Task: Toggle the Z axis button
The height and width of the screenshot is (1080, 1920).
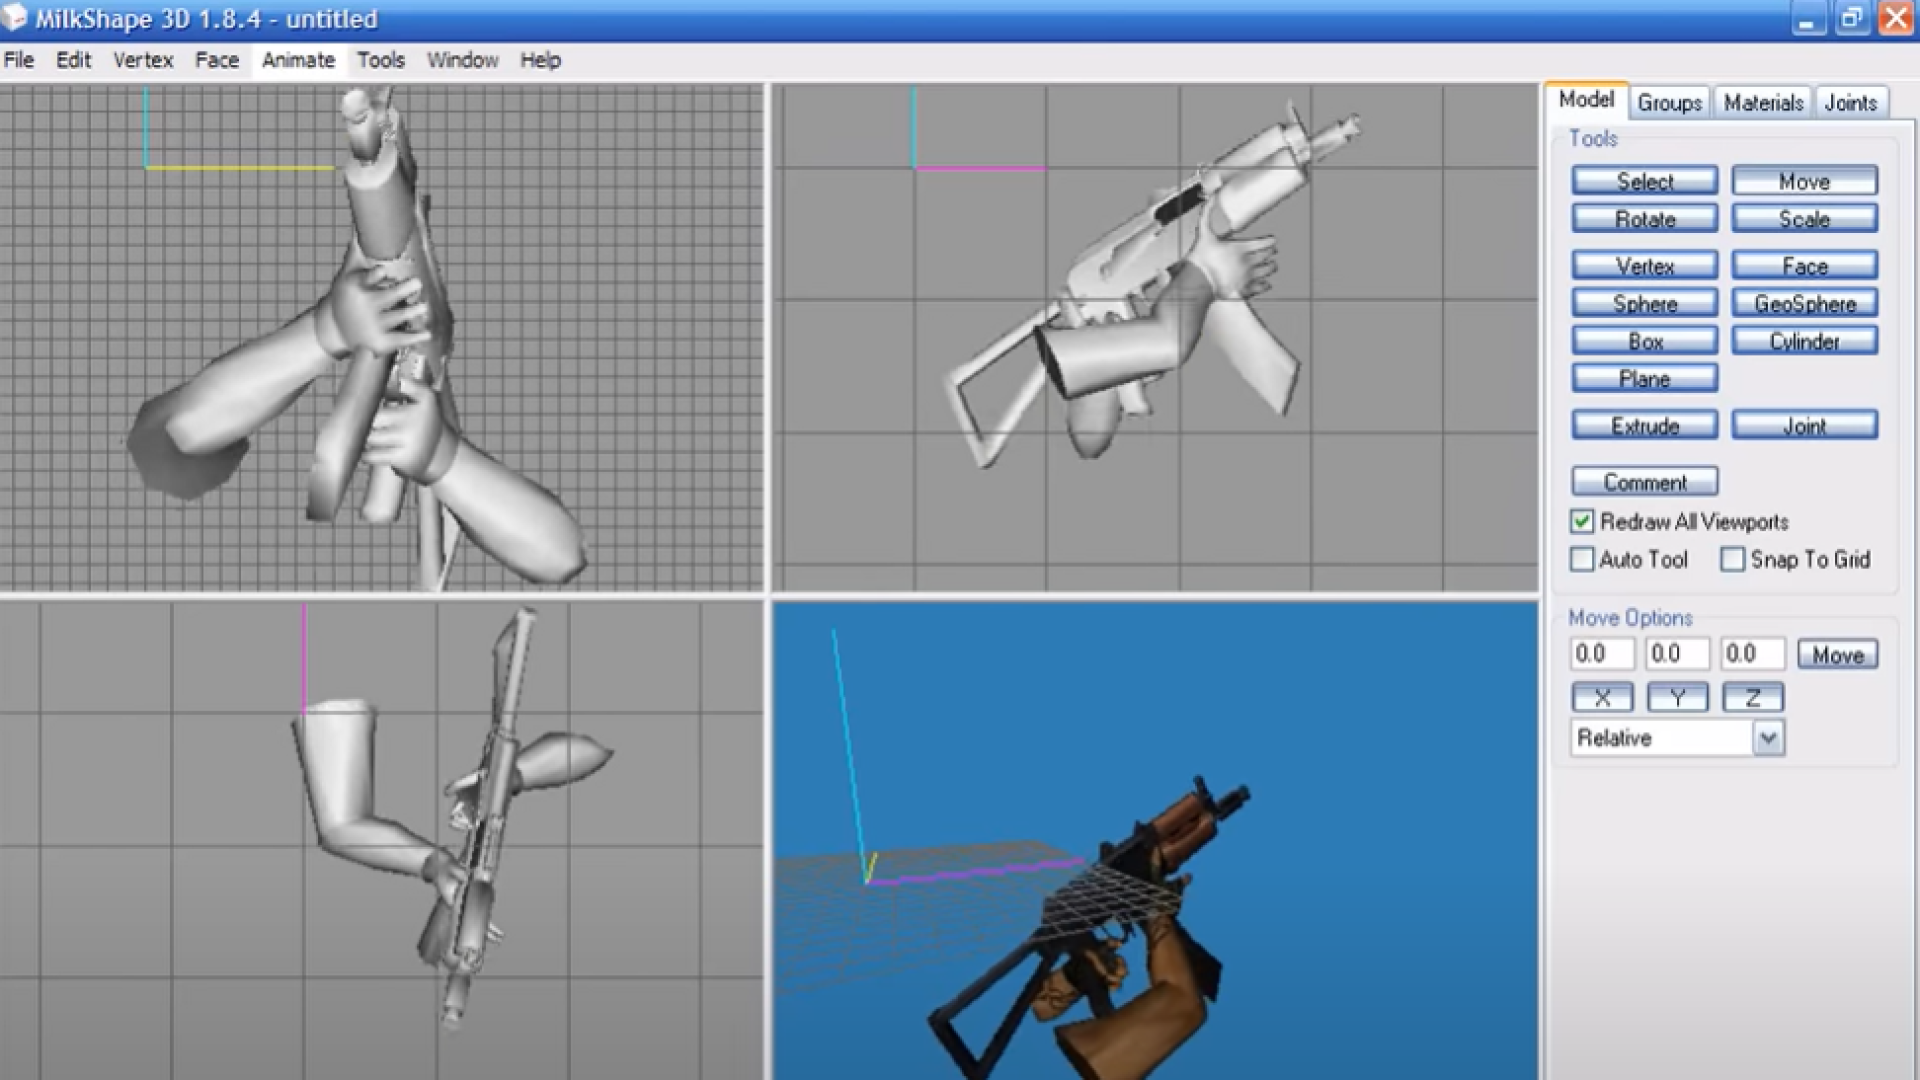Action: [x=1752, y=698]
